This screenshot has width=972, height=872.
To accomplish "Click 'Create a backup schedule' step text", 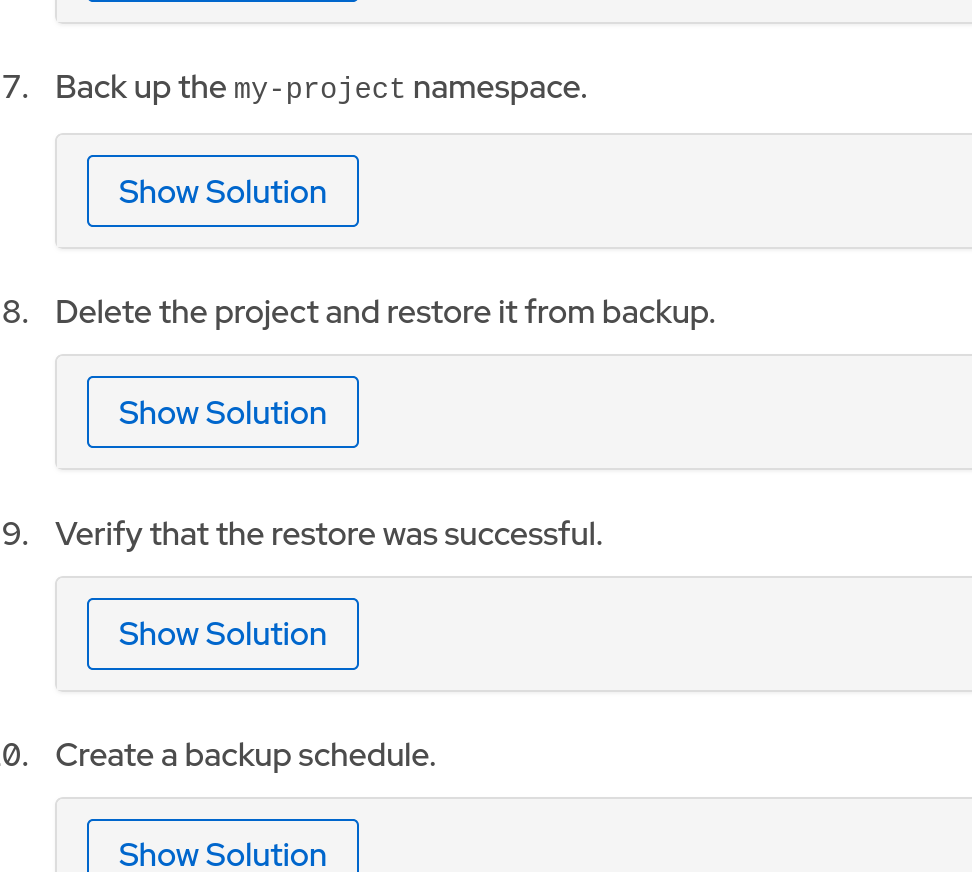I will coord(245,755).
